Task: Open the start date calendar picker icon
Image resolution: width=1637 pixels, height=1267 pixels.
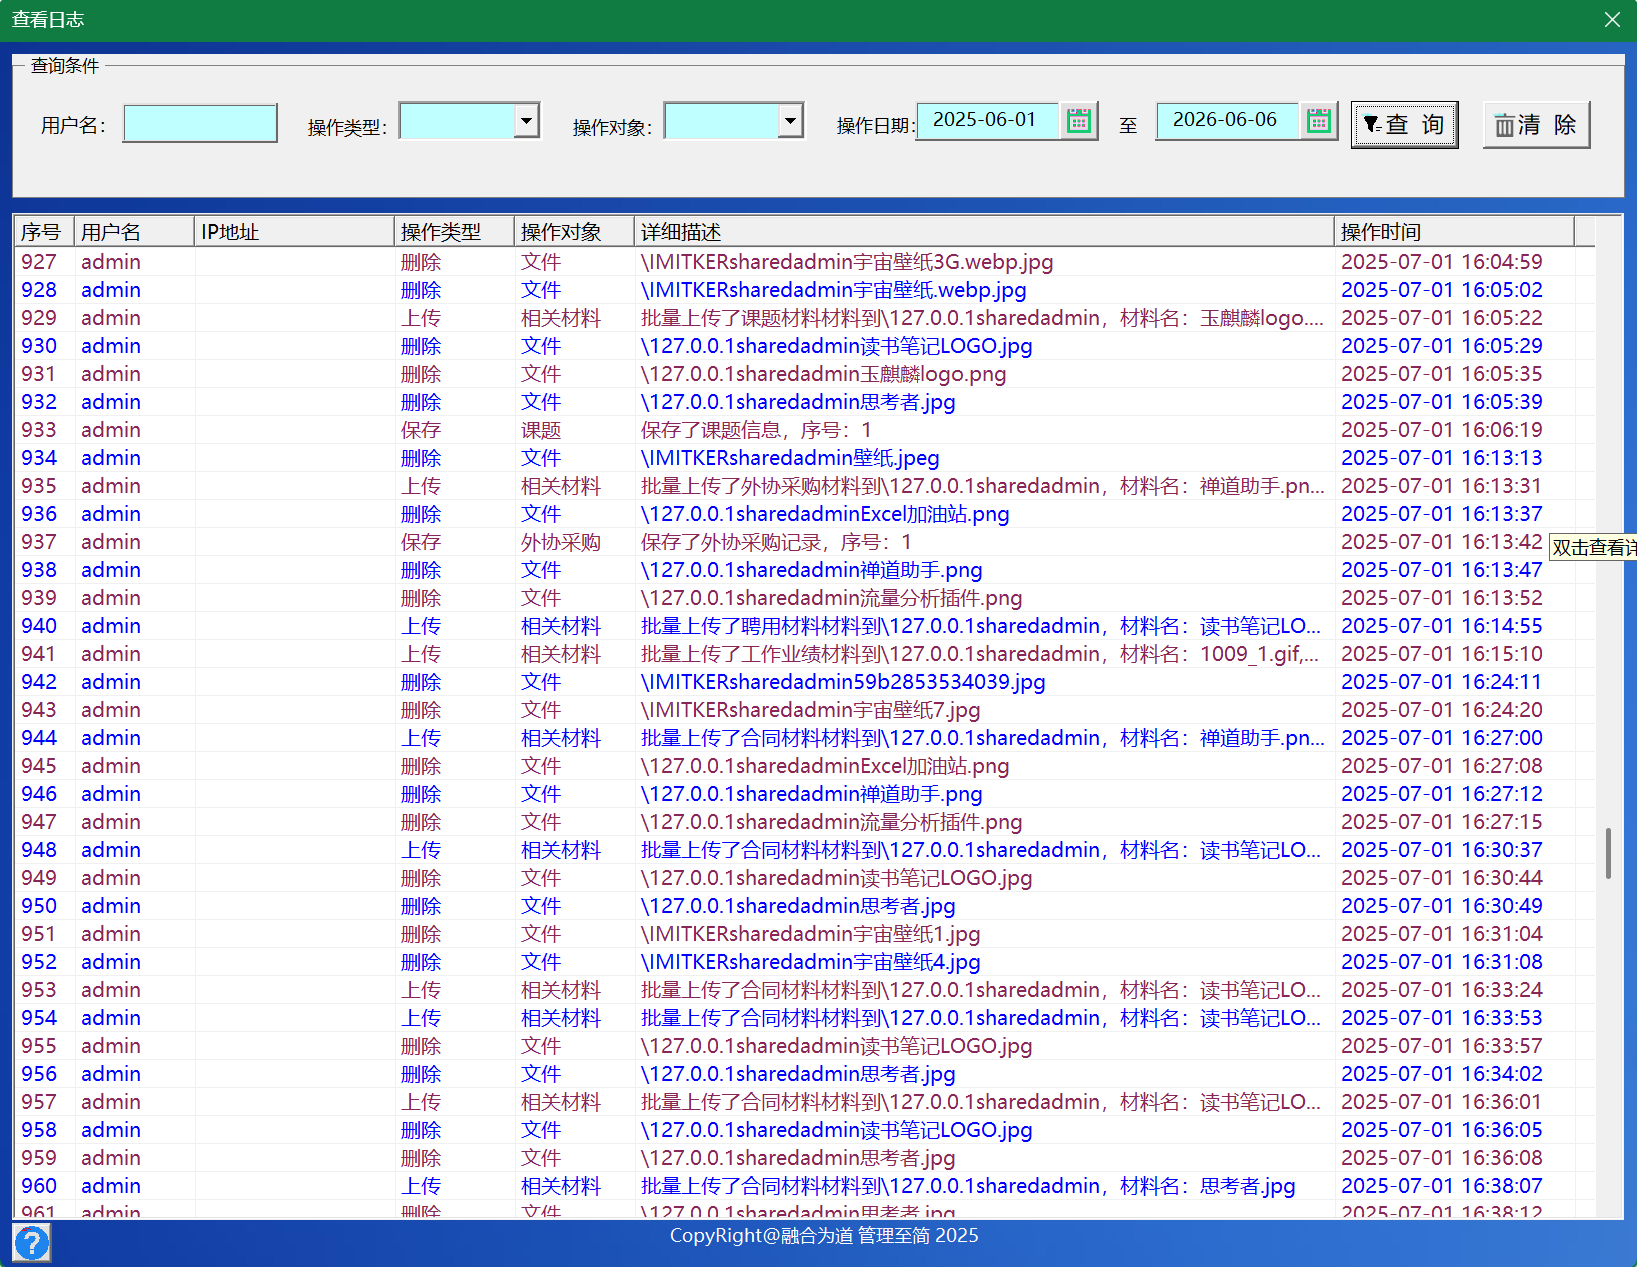Action: (x=1078, y=121)
